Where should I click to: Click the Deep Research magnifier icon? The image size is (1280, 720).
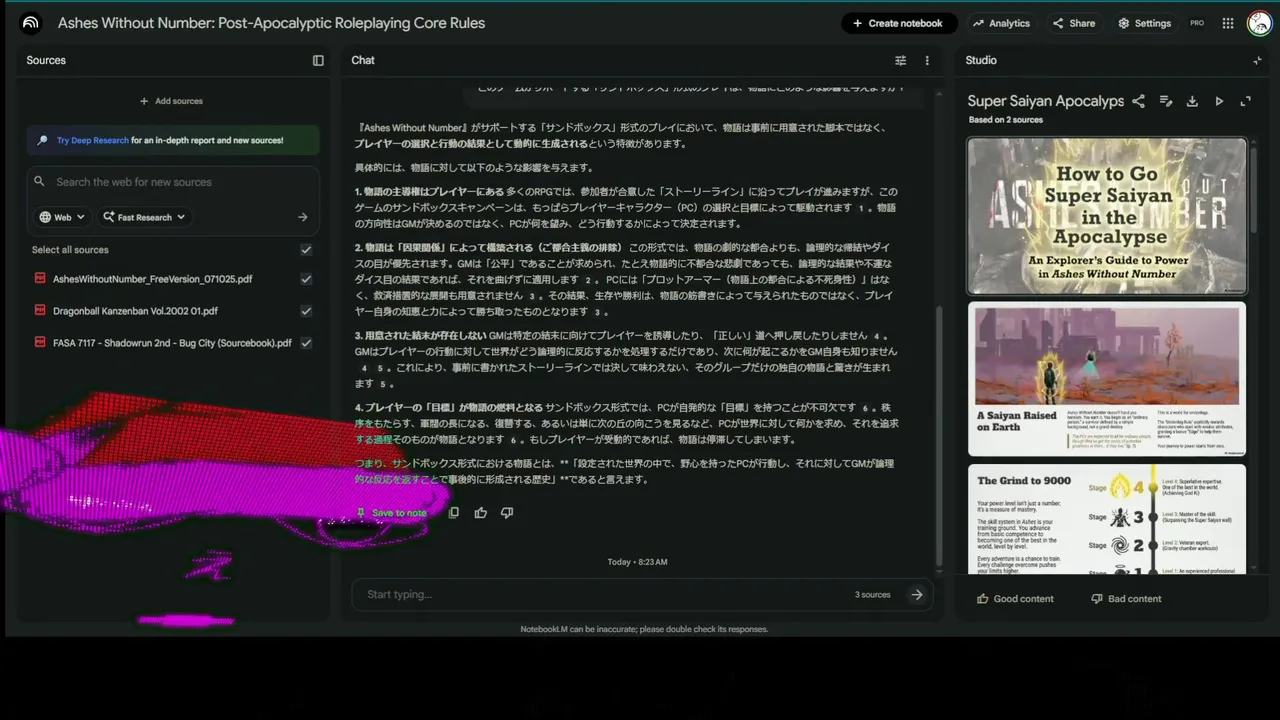(x=42, y=140)
